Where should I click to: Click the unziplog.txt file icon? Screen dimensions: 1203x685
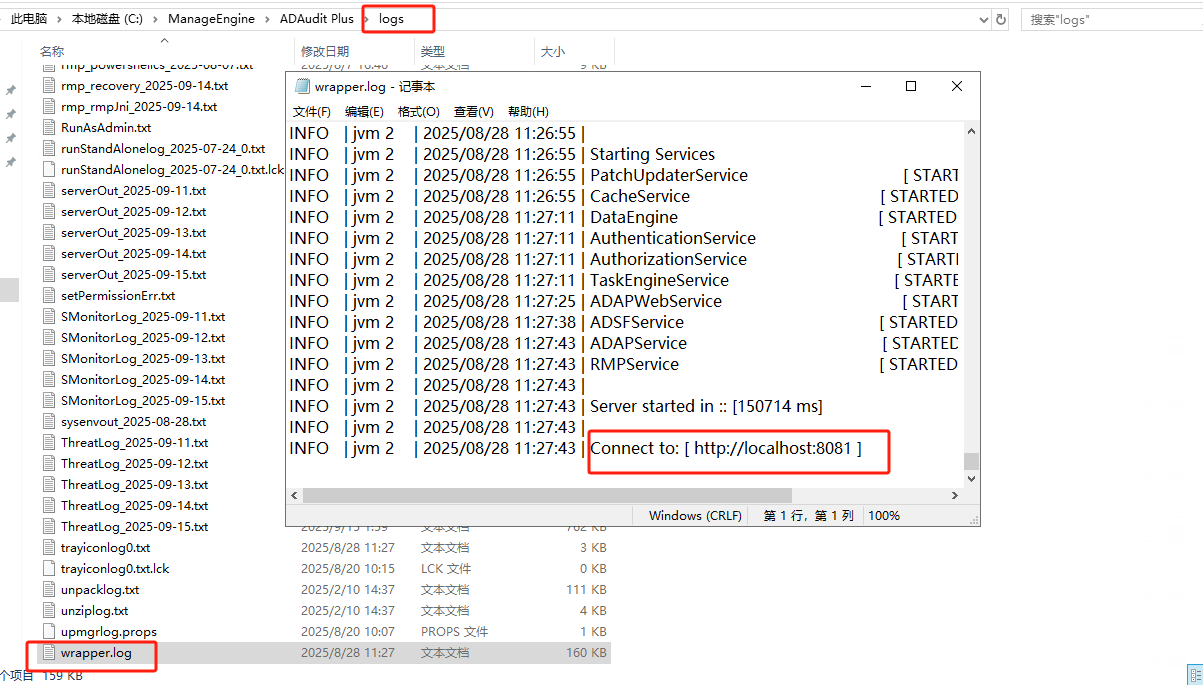(x=49, y=611)
